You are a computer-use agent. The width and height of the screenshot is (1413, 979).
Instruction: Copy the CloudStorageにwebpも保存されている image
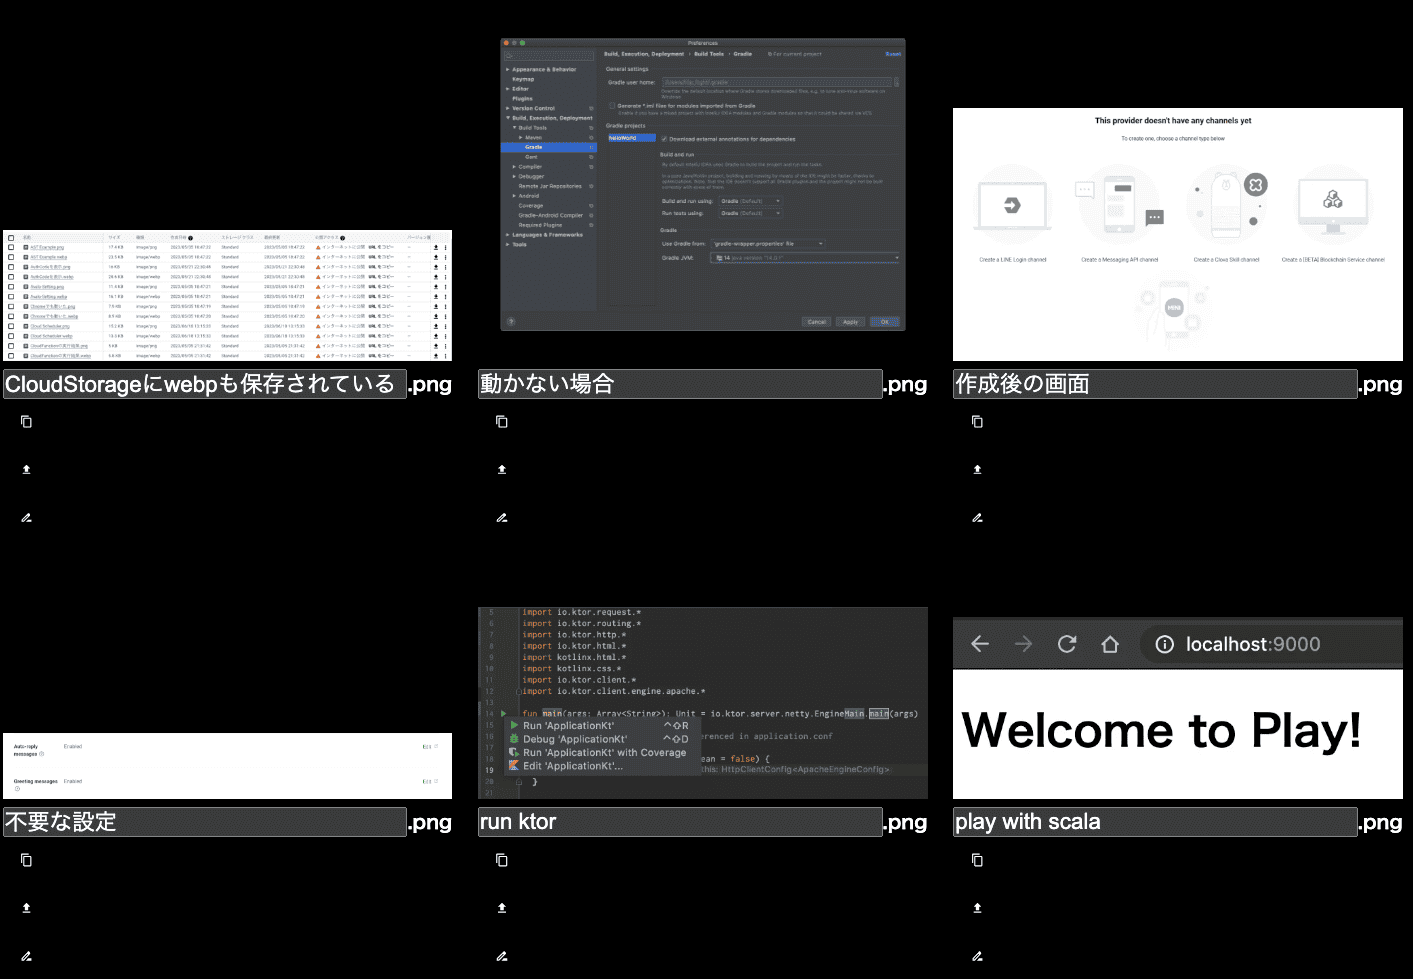27,422
